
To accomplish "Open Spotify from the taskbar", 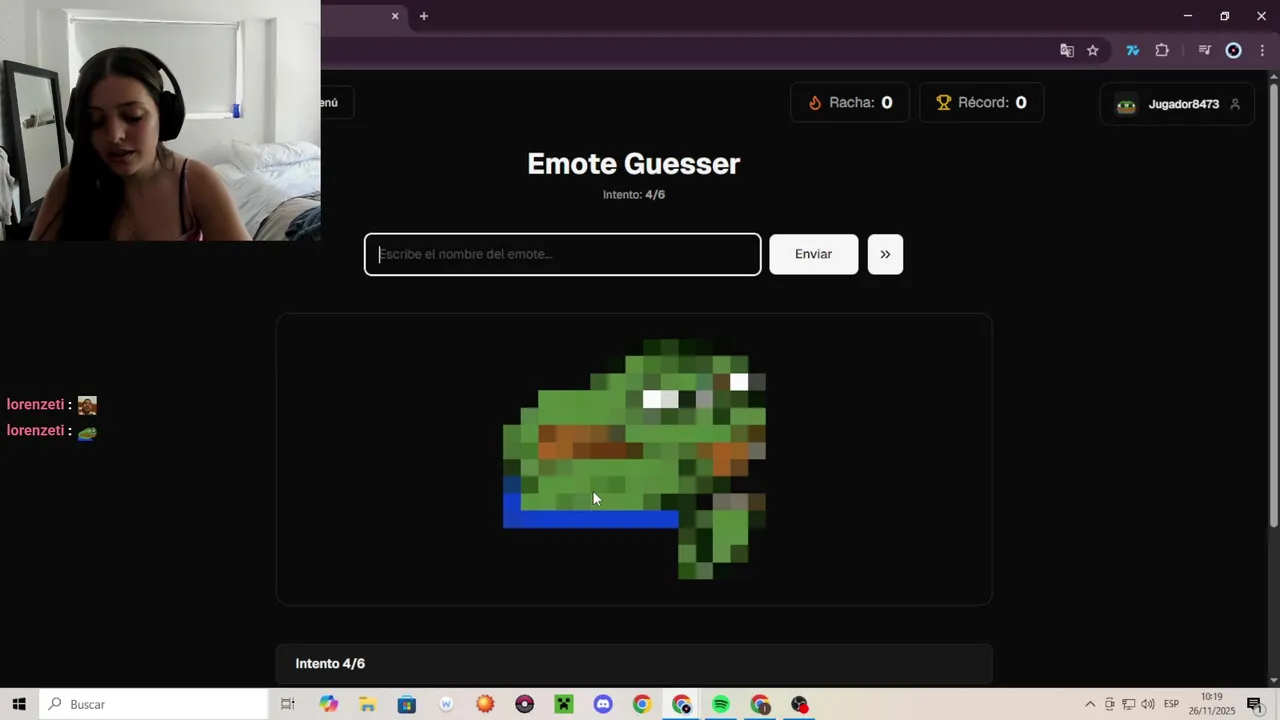I will pyautogui.click(x=721, y=704).
